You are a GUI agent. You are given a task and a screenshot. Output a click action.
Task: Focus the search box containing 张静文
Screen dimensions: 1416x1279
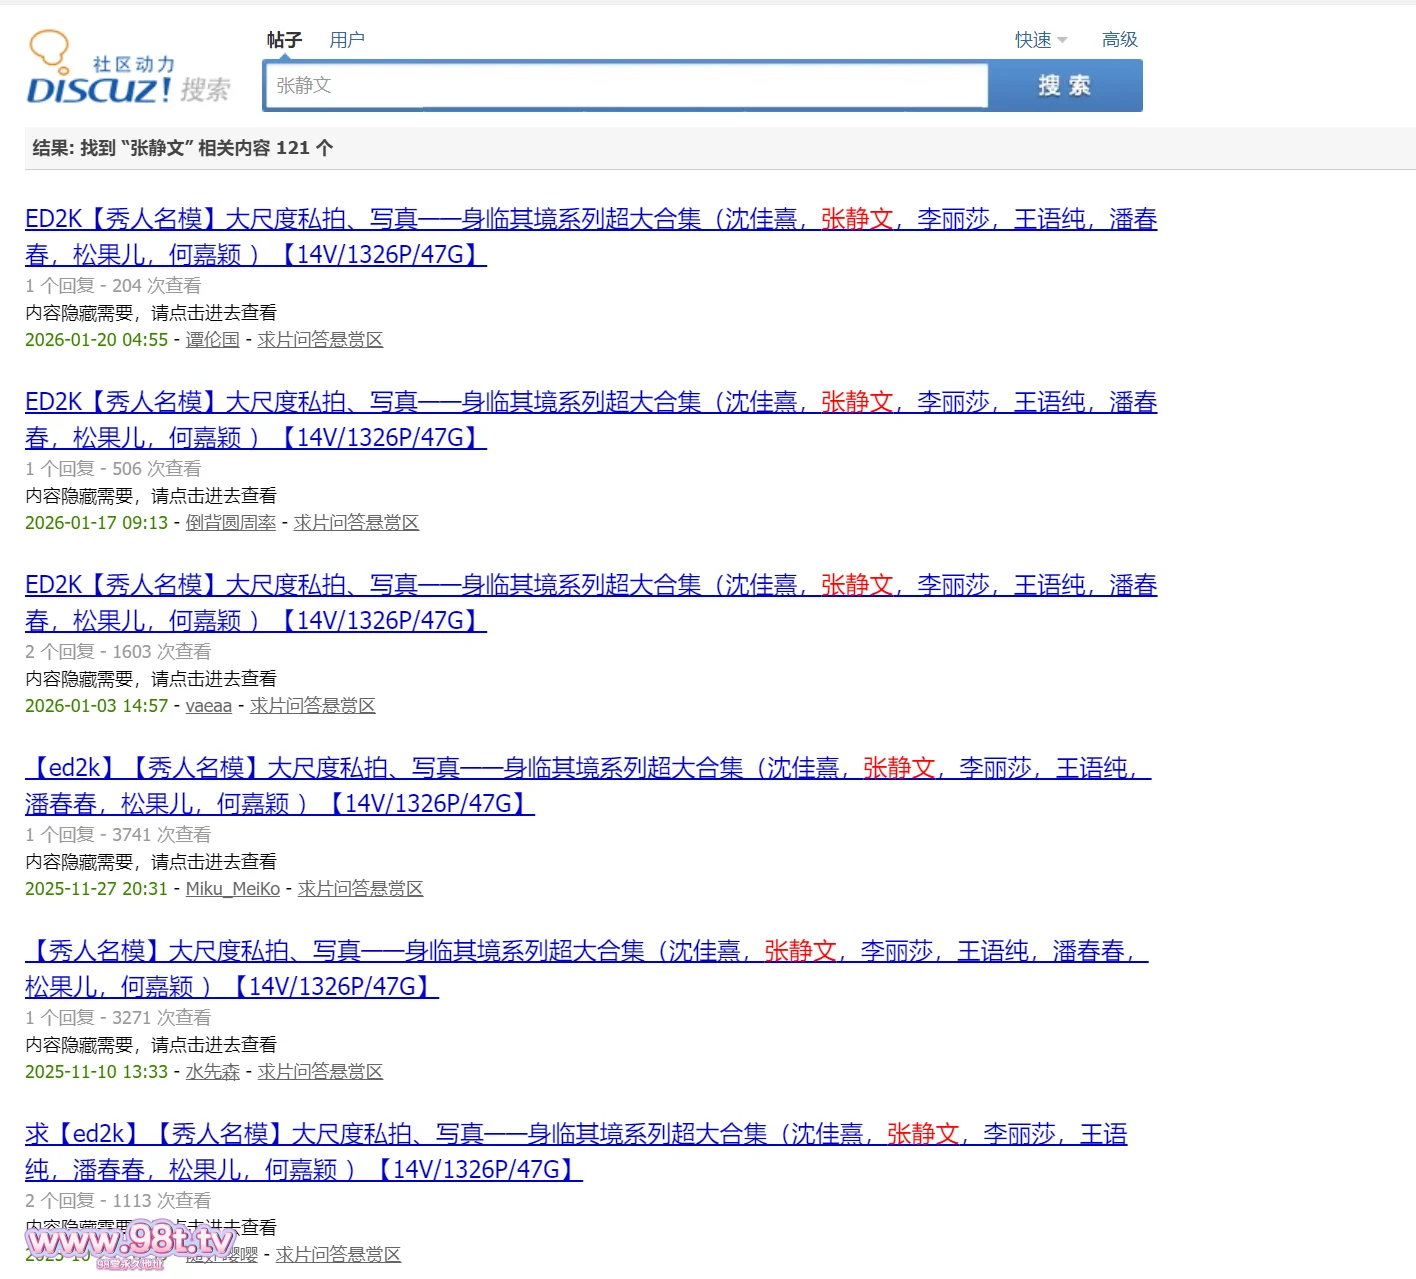[x=626, y=86]
